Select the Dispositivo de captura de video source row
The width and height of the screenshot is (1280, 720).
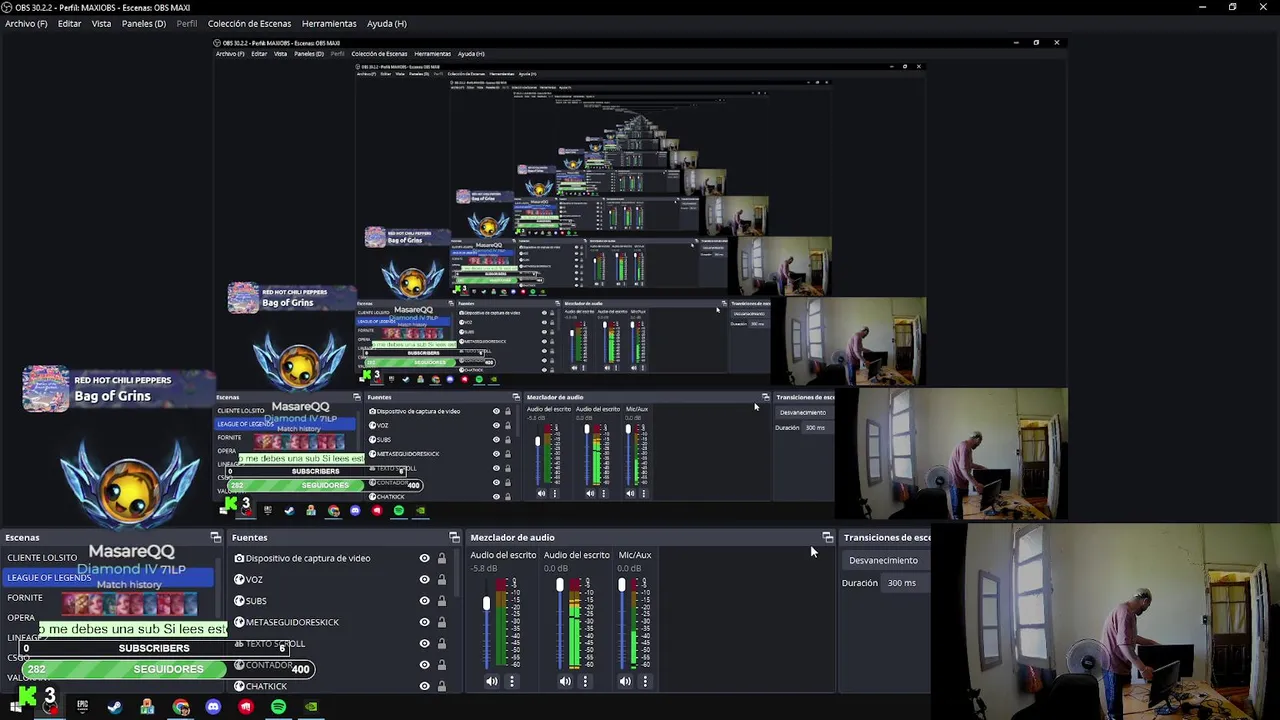point(340,558)
